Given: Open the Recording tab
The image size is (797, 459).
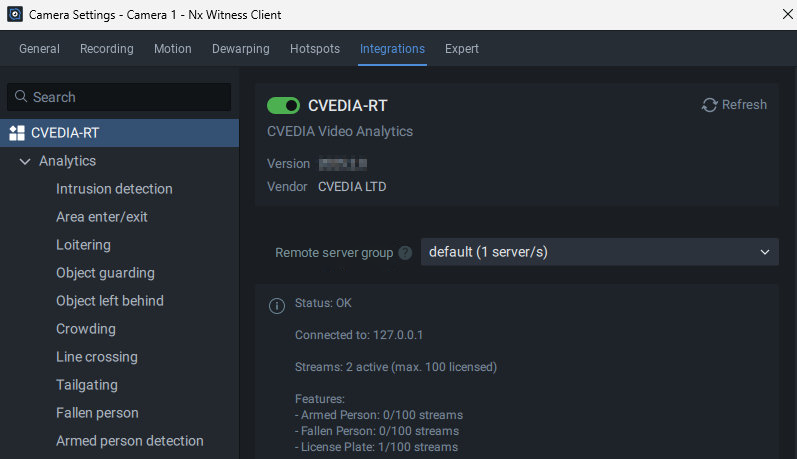Looking at the screenshot, I should pyautogui.click(x=106, y=49).
